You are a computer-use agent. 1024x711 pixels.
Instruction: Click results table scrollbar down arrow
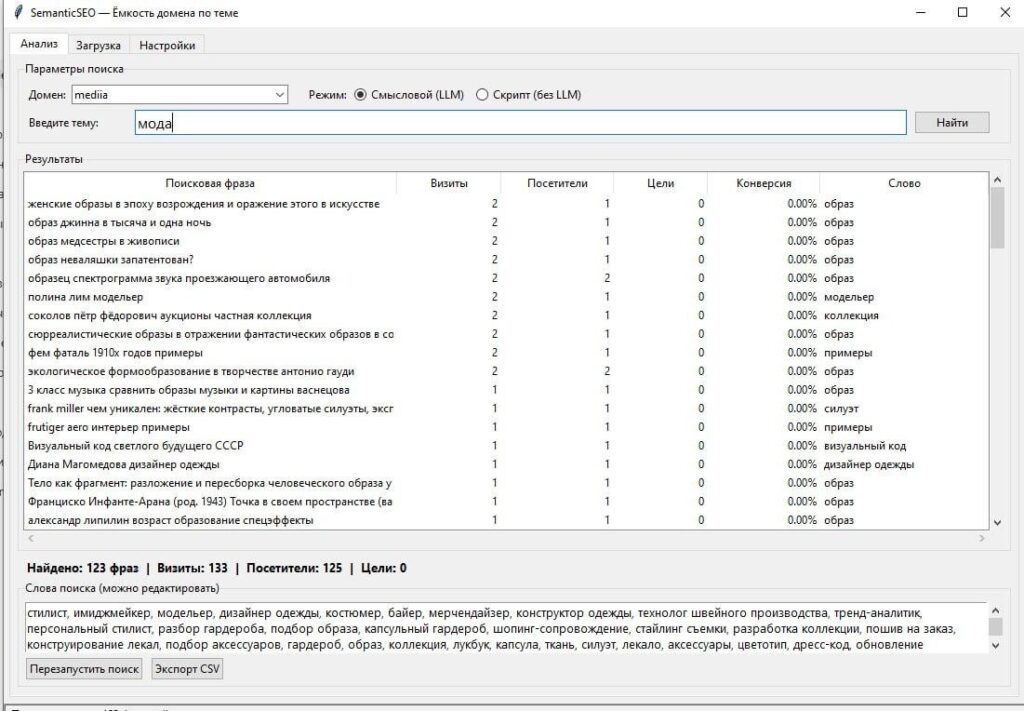coord(997,522)
